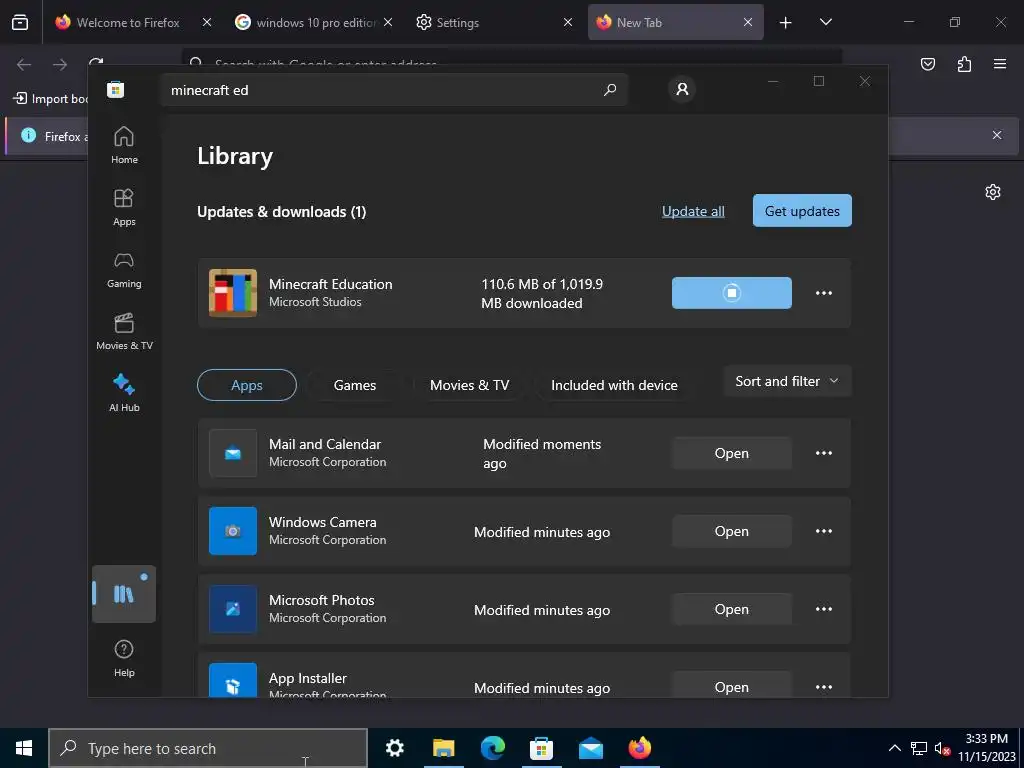
Task: Stop the Minecraft Education download
Action: pyautogui.click(x=731, y=293)
